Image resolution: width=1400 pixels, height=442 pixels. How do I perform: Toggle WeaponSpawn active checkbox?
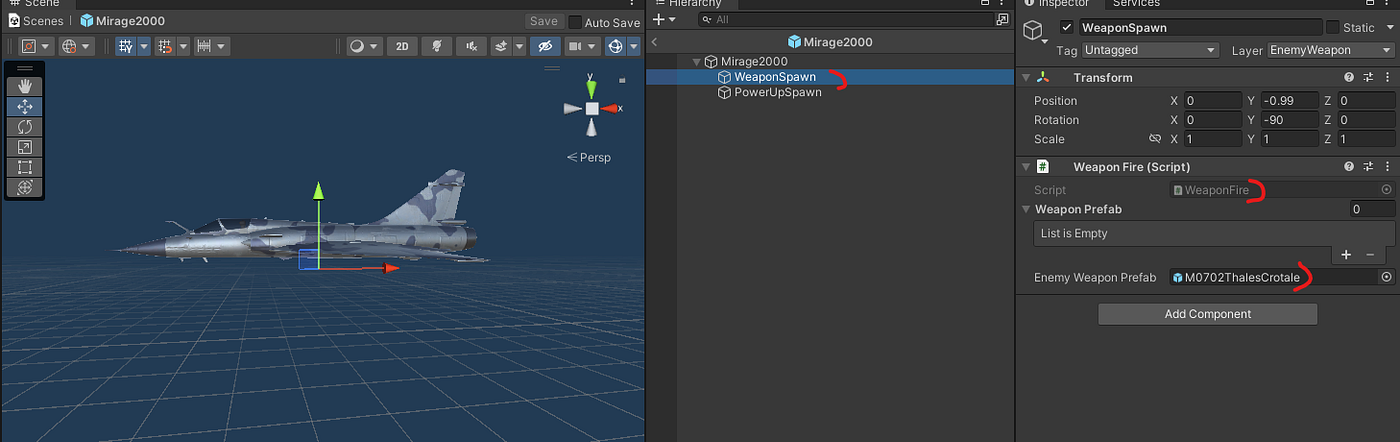coord(1067,28)
